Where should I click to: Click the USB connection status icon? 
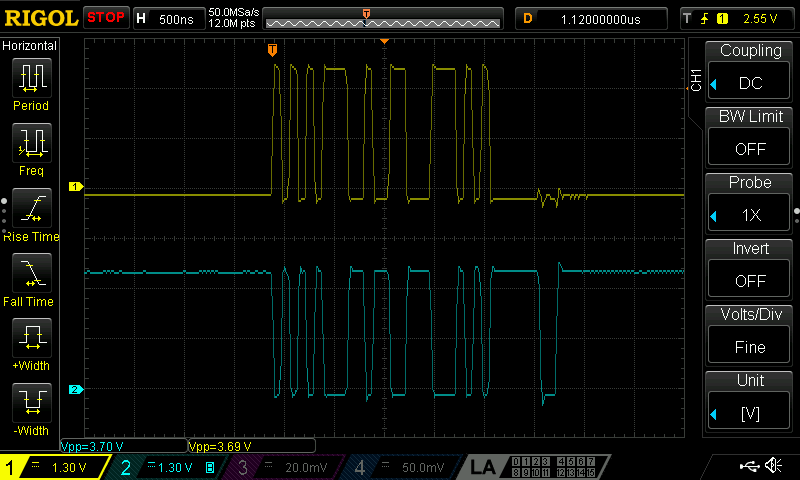pos(749,466)
